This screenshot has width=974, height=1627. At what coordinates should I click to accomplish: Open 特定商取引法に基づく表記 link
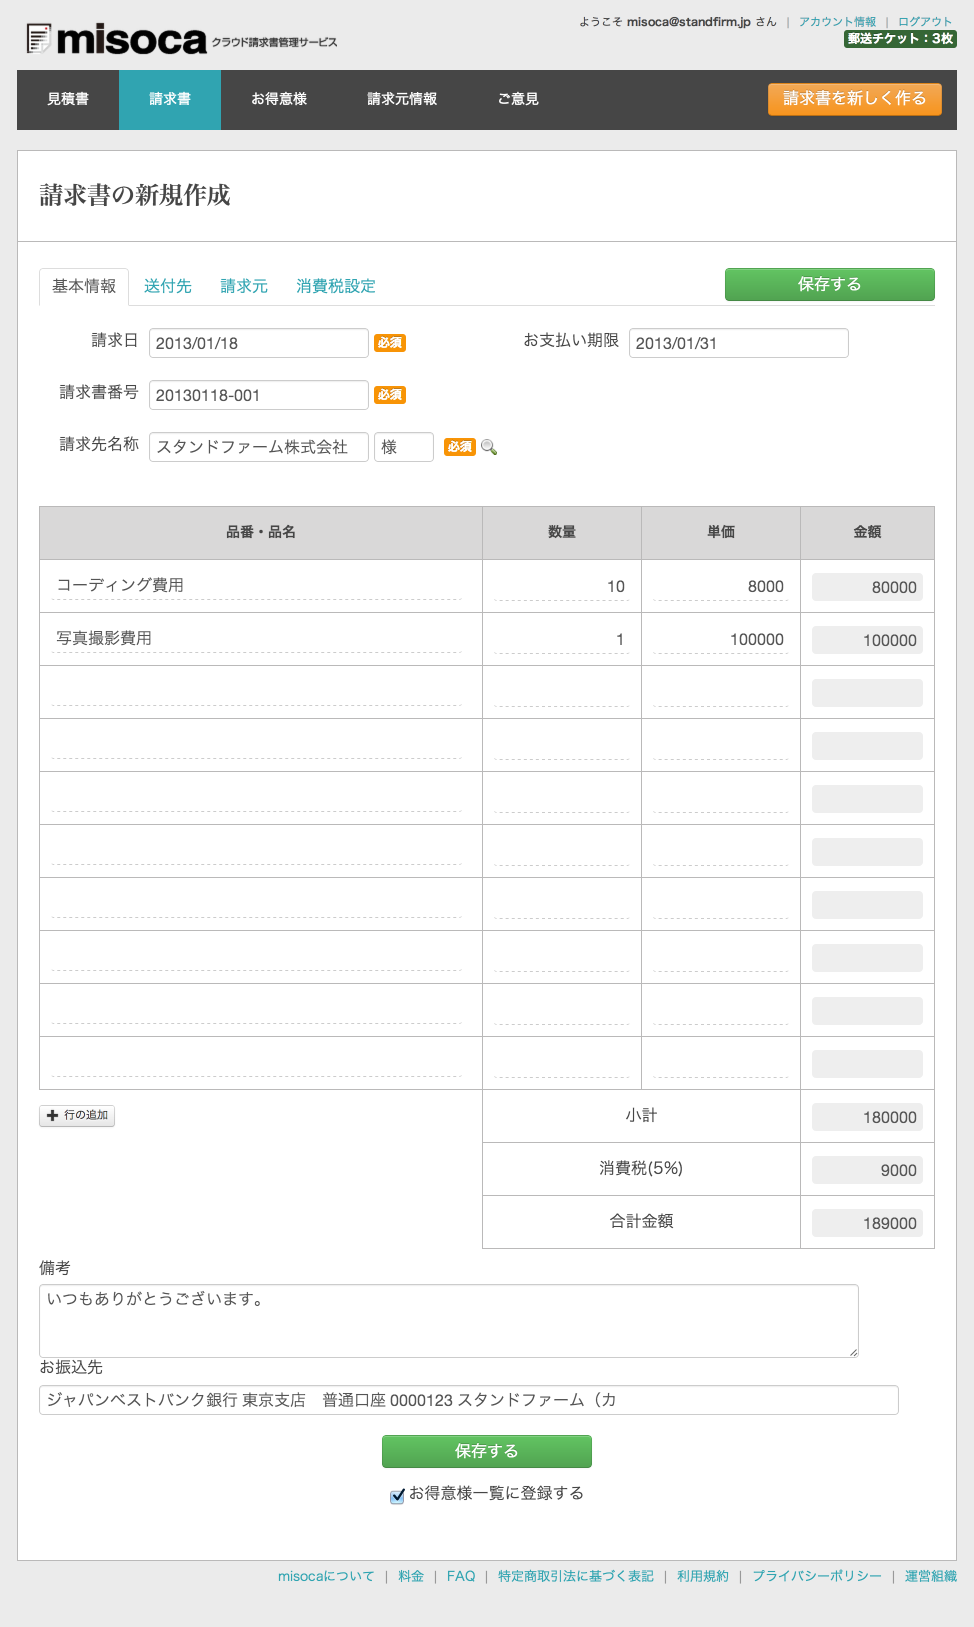pyautogui.click(x=576, y=1576)
